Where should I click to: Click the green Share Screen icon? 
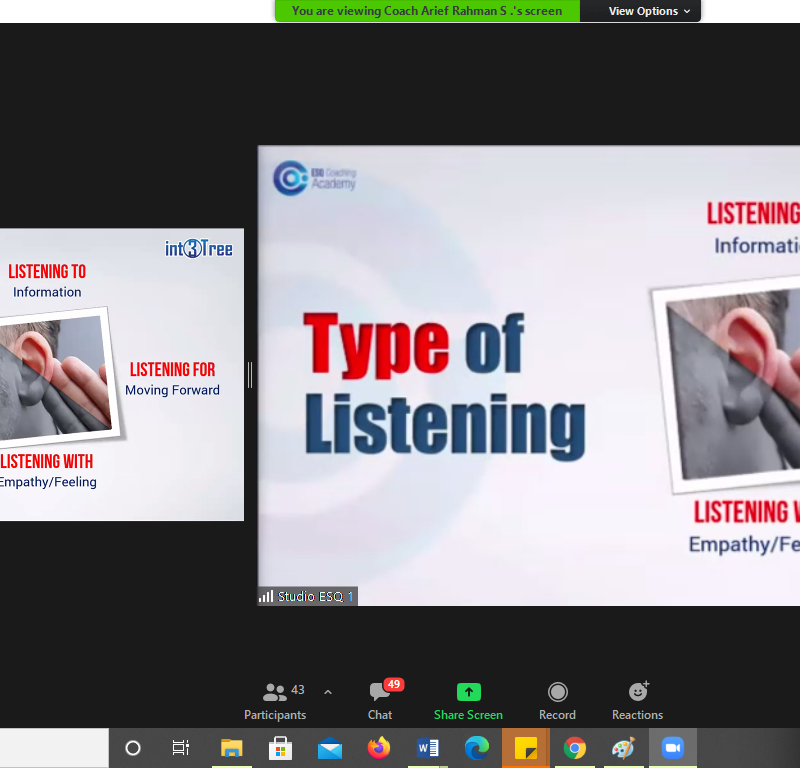pyautogui.click(x=468, y=701)
